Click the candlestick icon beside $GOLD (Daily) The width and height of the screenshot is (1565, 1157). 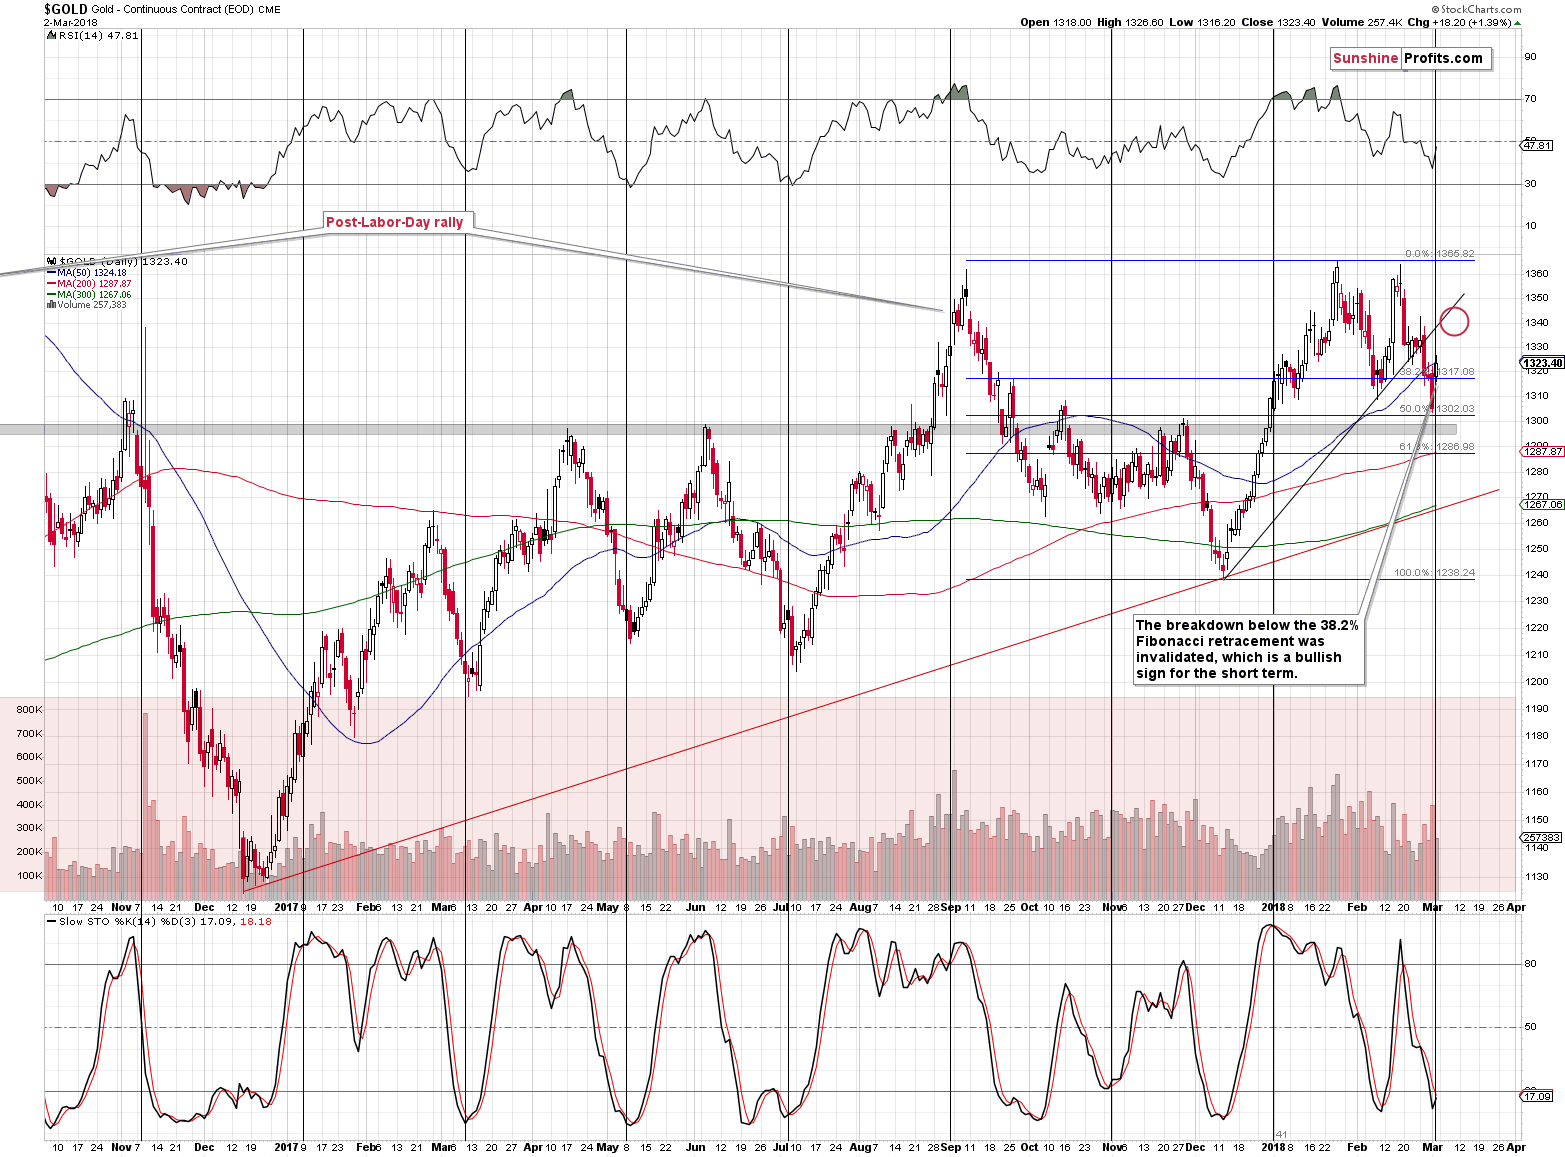(x=51, y=261)
